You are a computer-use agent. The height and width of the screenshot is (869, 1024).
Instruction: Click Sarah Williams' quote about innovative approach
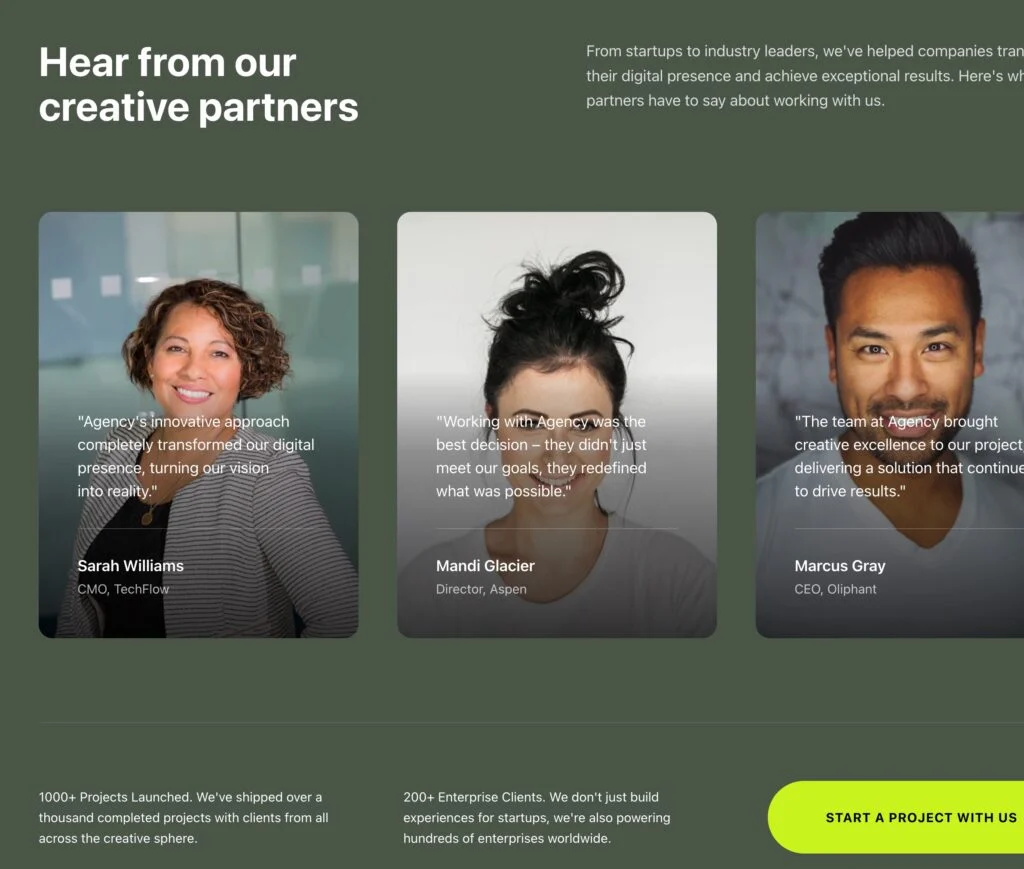pos(196,456)
